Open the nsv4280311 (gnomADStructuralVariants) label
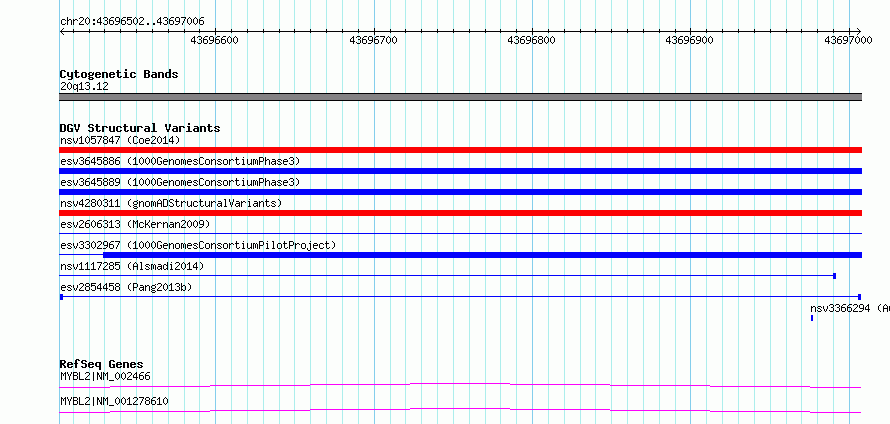Viewport: 890px width, 424px height. pyautogui.click(x=170, y=203)
